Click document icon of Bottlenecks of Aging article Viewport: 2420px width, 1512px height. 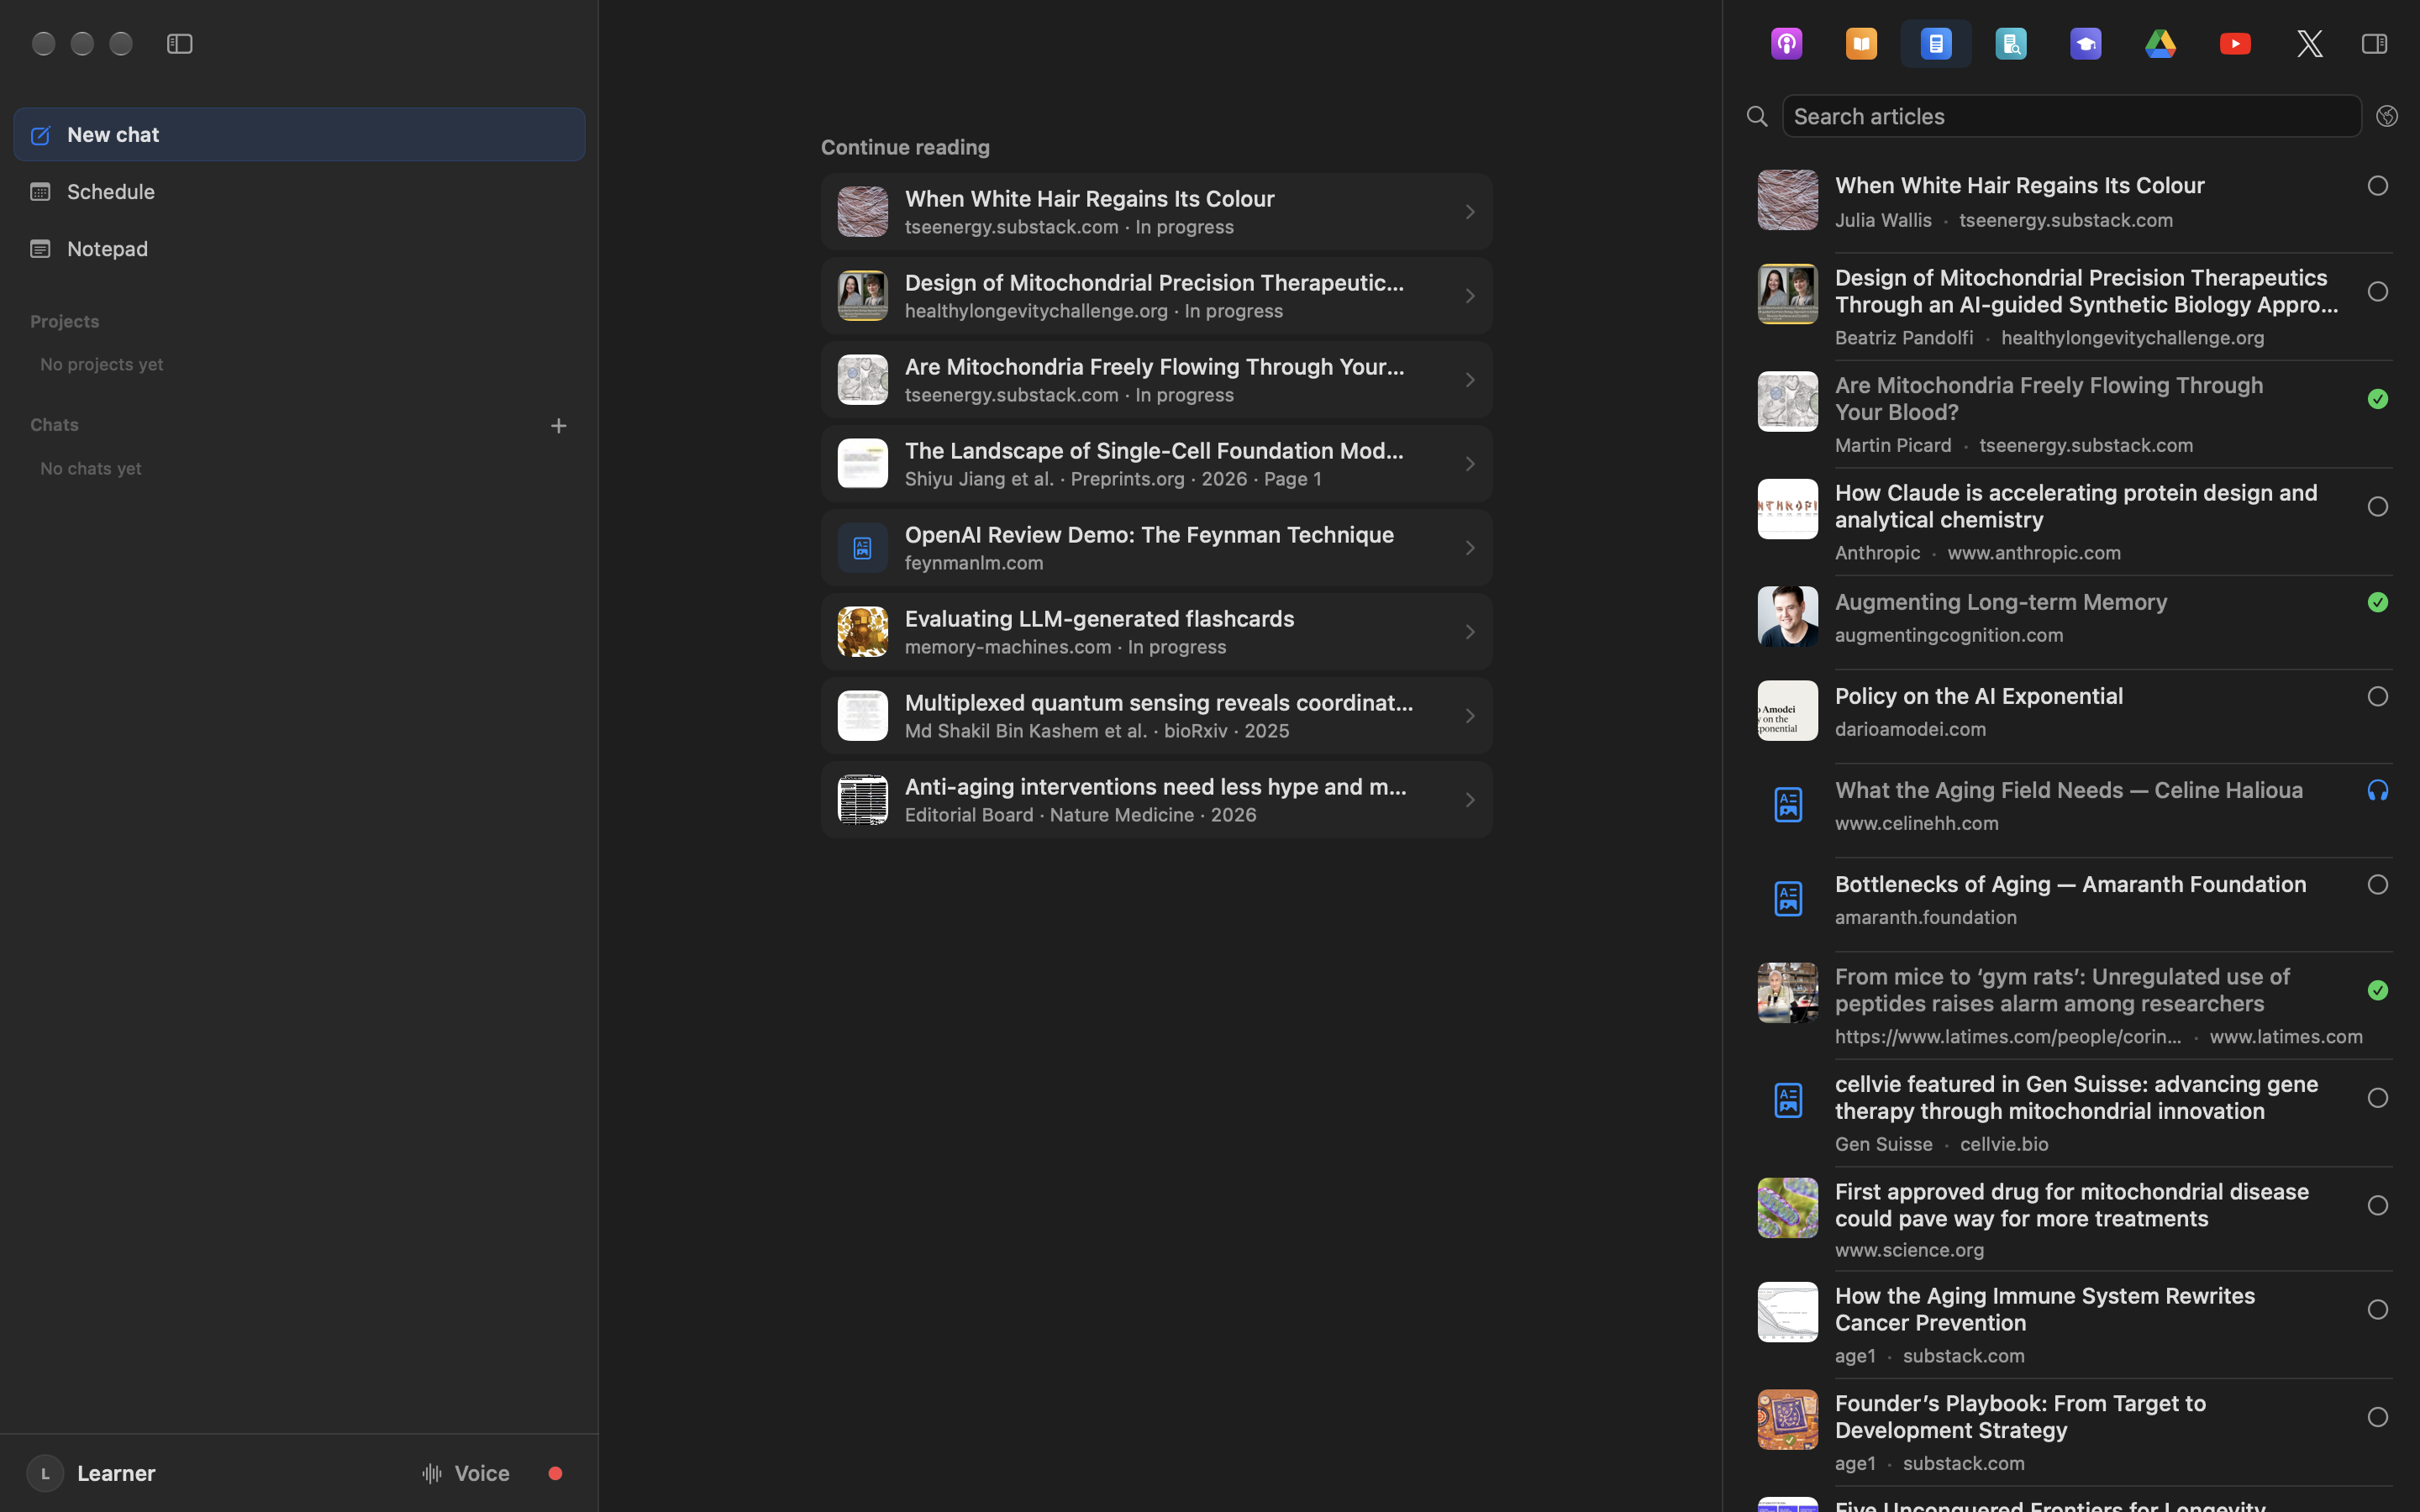coord(1787,898)
